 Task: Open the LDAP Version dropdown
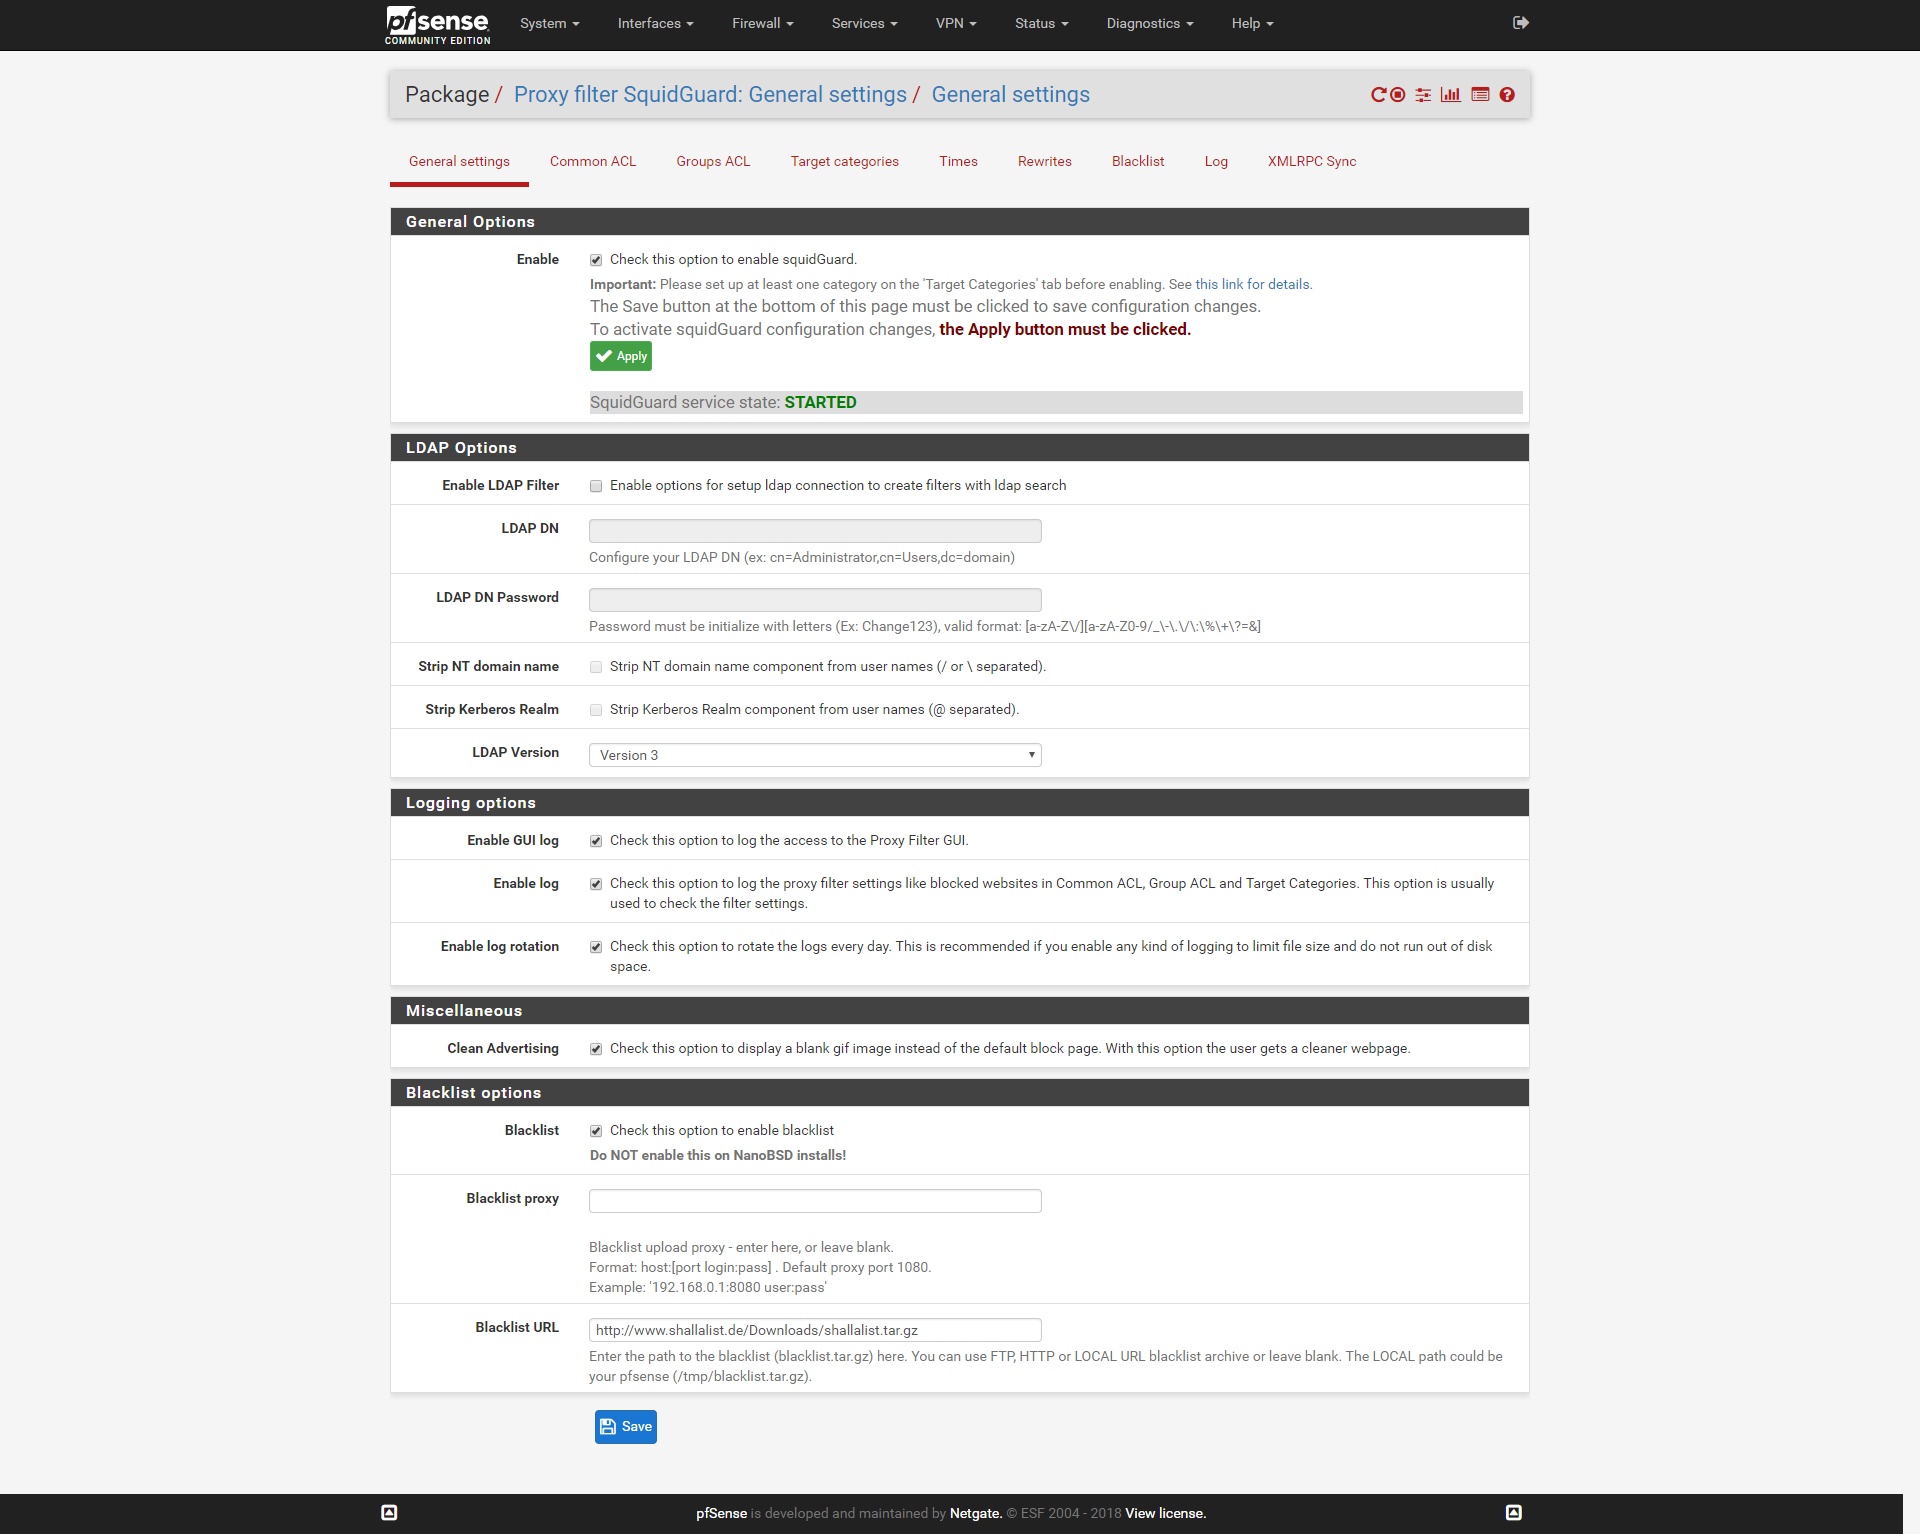tap(815, 755)
